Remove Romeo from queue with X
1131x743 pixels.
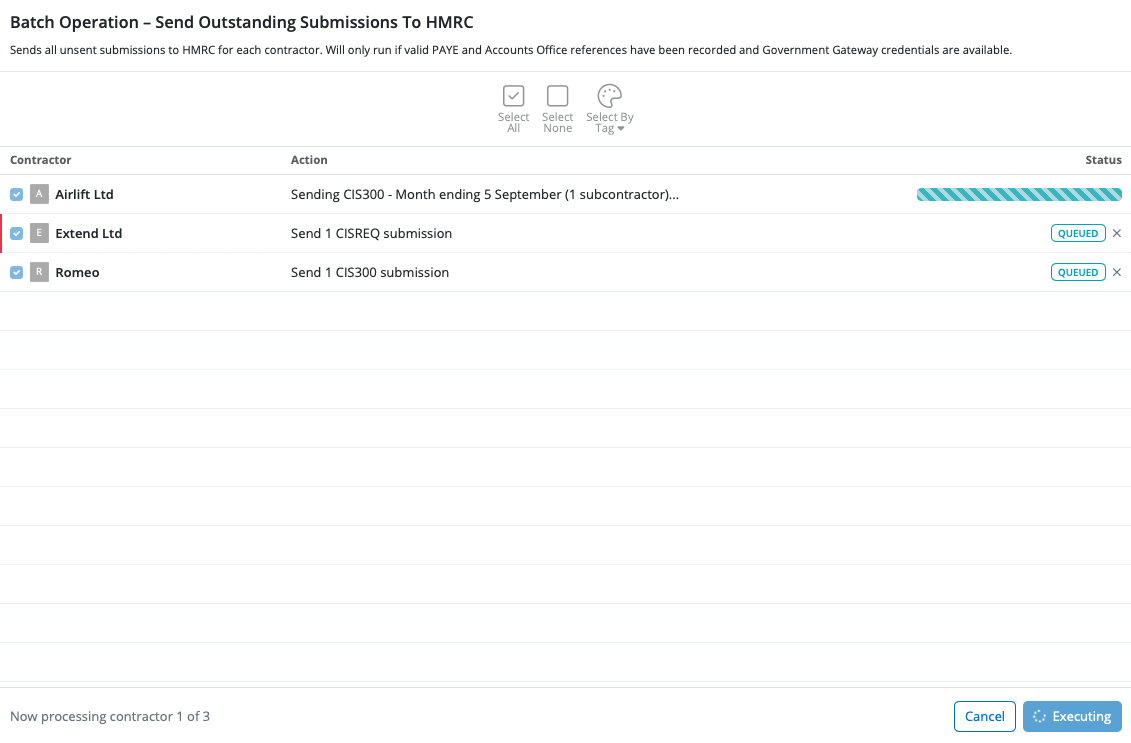coord(1117,272)
